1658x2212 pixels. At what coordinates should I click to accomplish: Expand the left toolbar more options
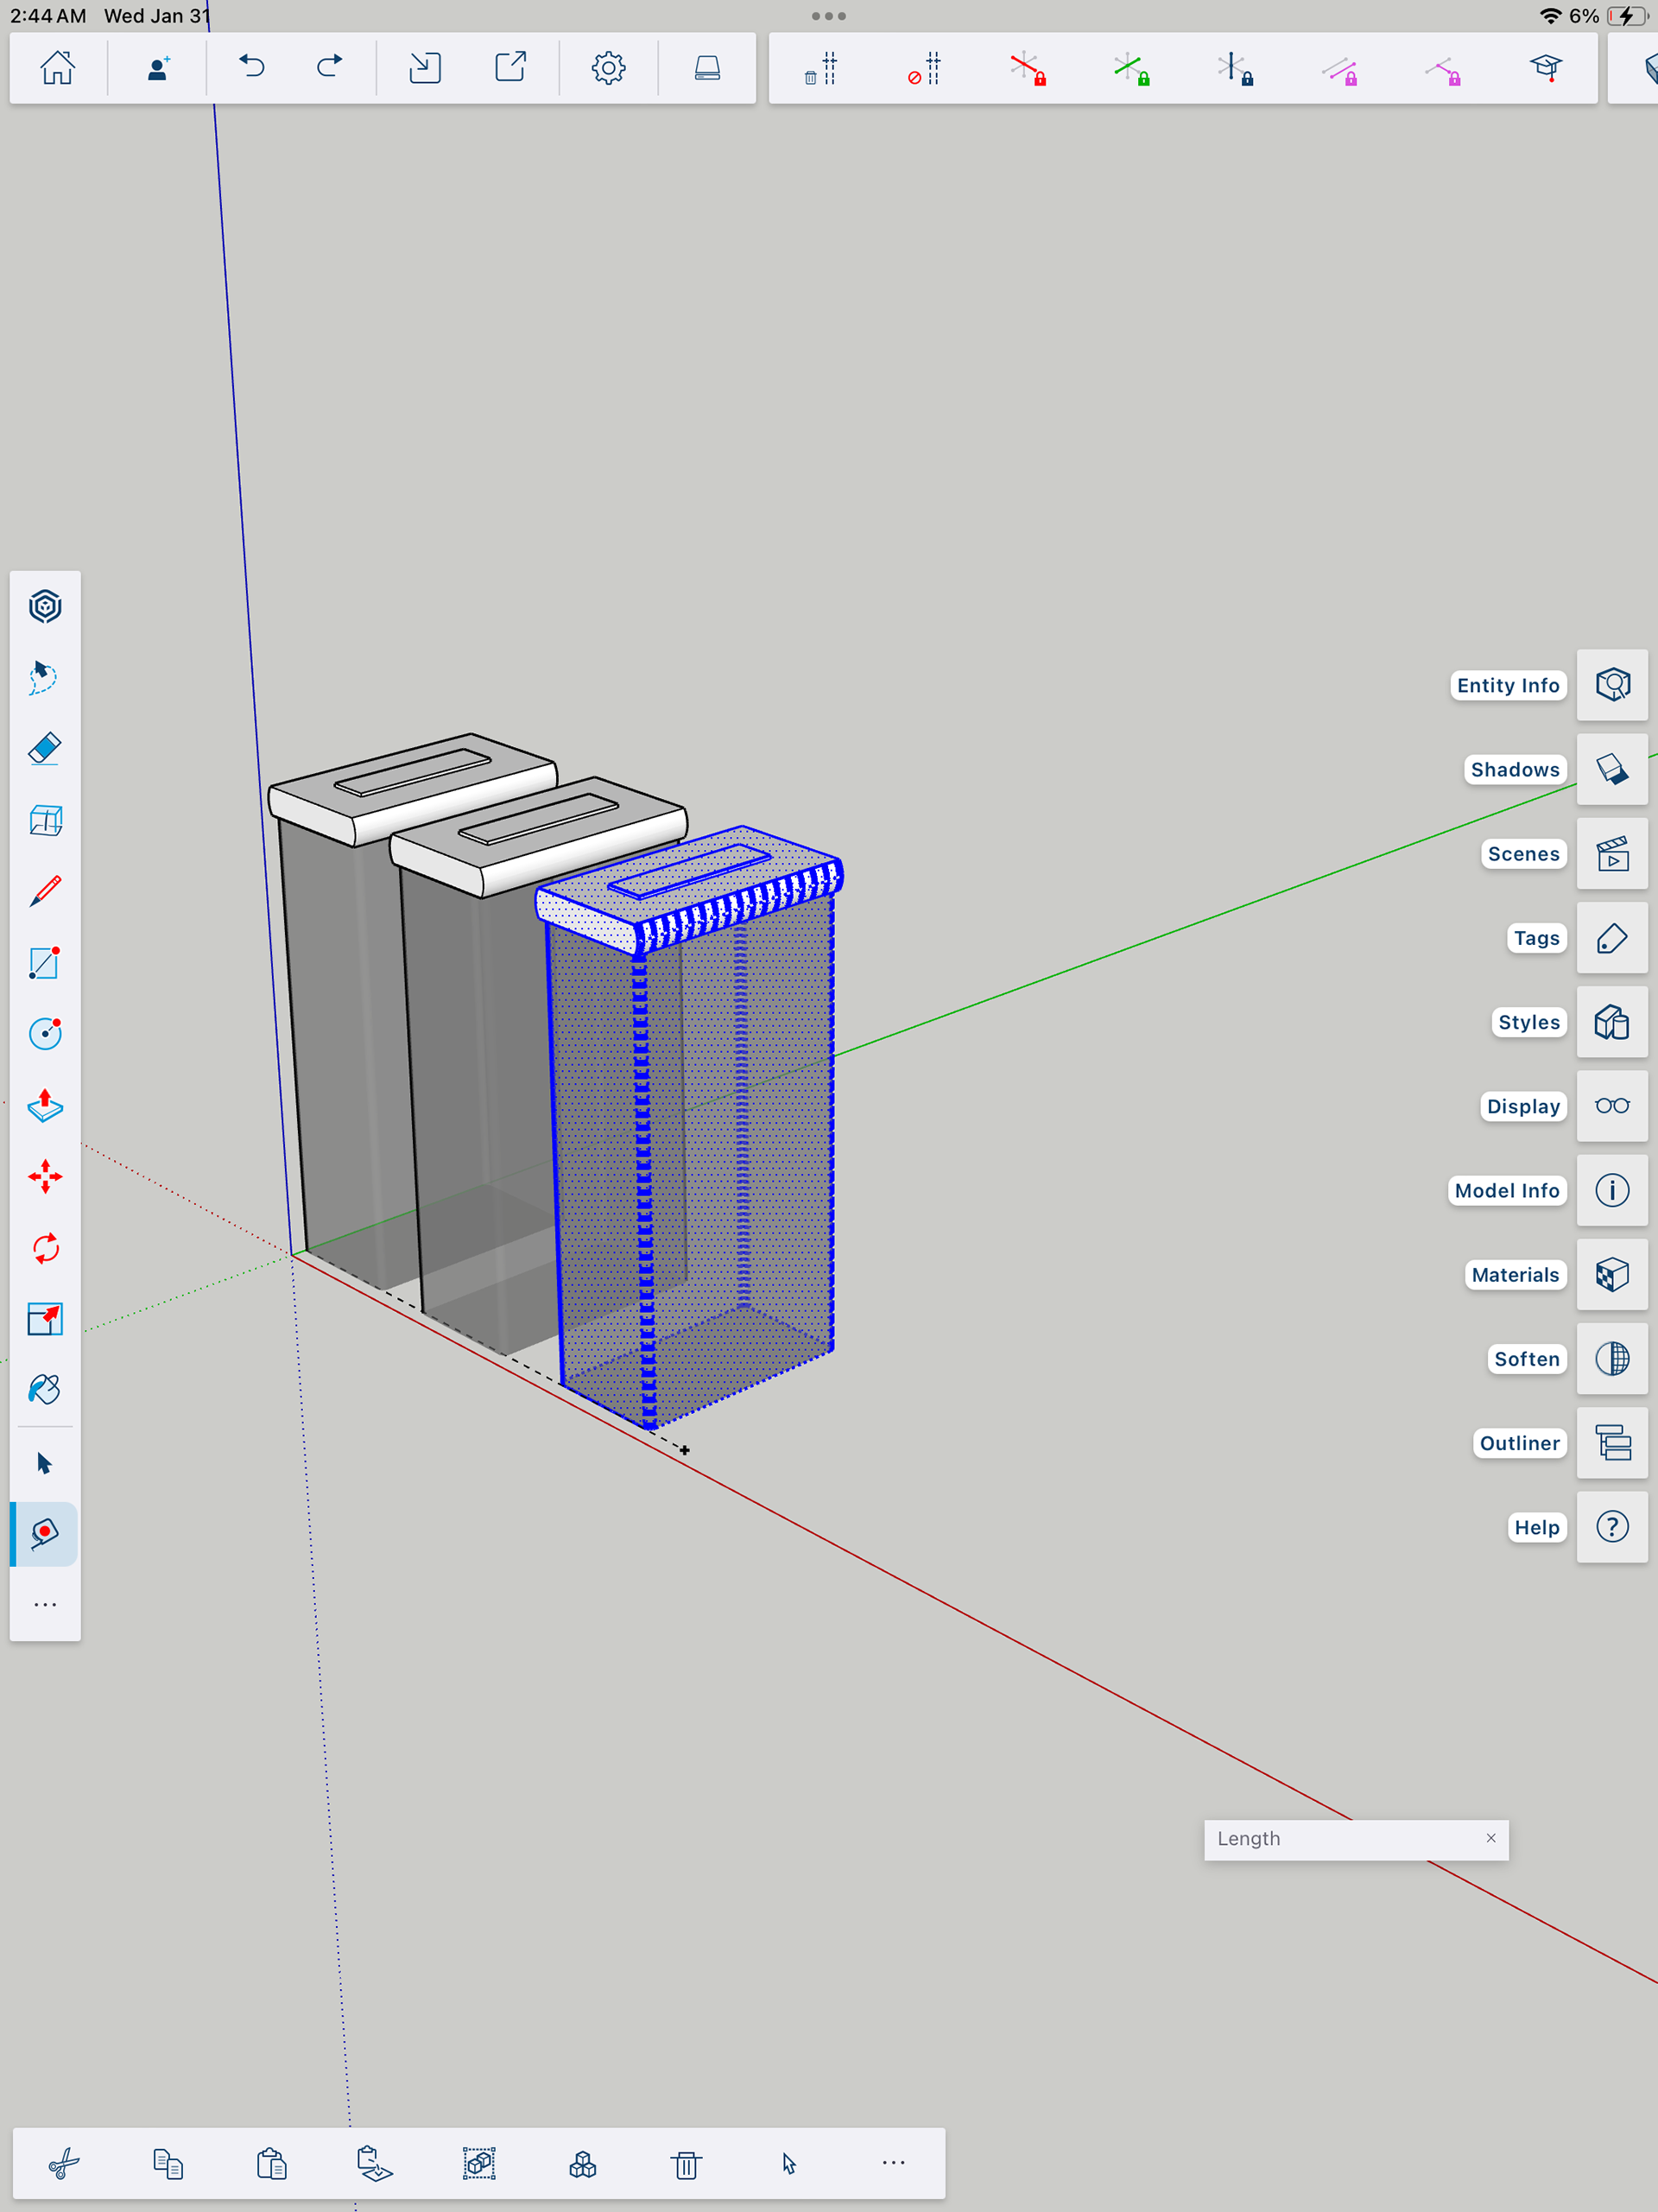(x=45, y=1605)
